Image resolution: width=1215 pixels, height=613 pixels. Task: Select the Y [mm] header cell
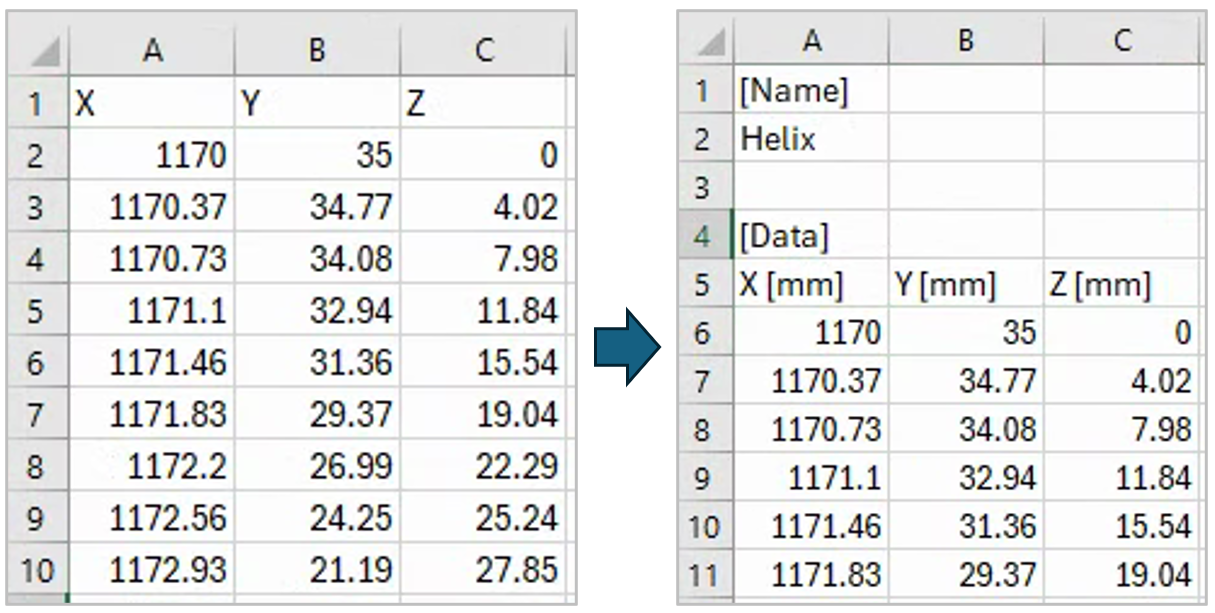(x=965, y=285)
